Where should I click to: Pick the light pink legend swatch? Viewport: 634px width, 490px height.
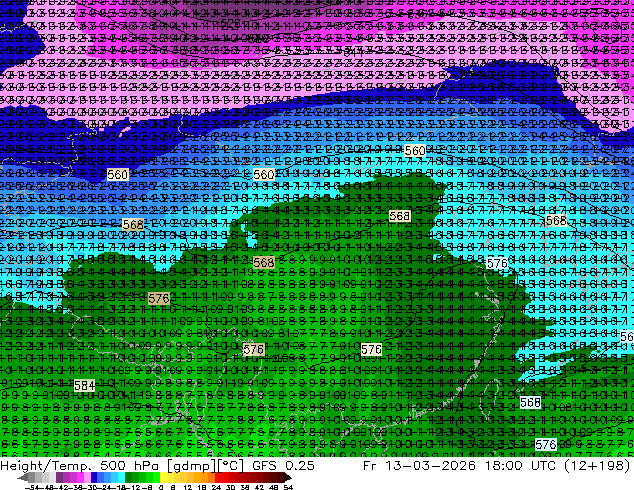(87, 477)
